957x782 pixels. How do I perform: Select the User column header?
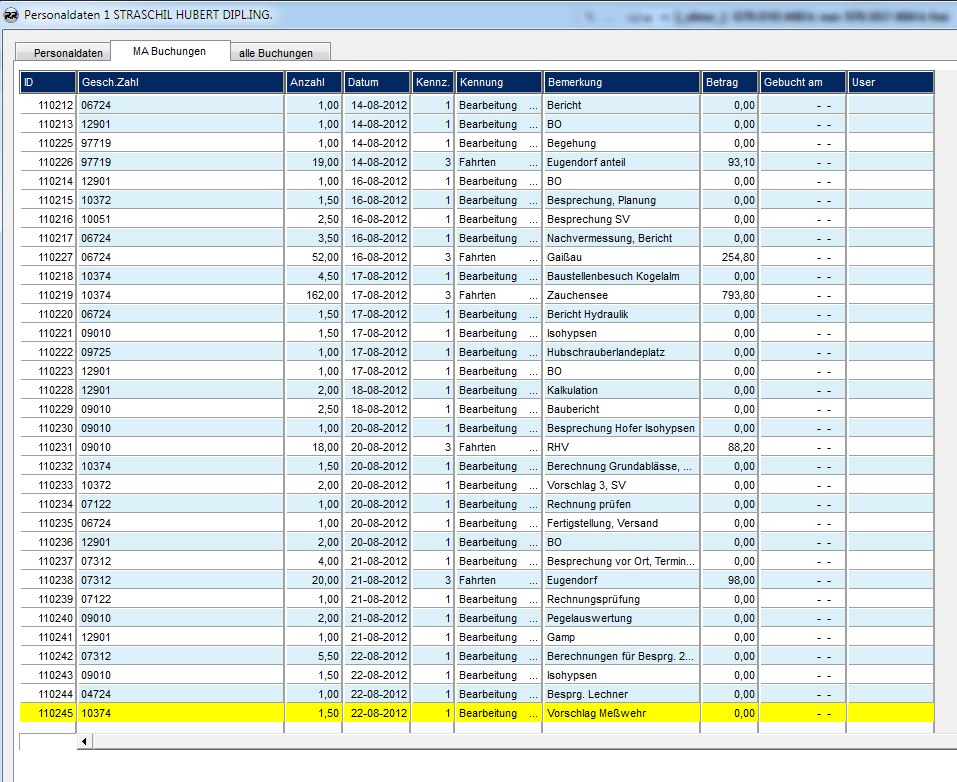(890, 83)
